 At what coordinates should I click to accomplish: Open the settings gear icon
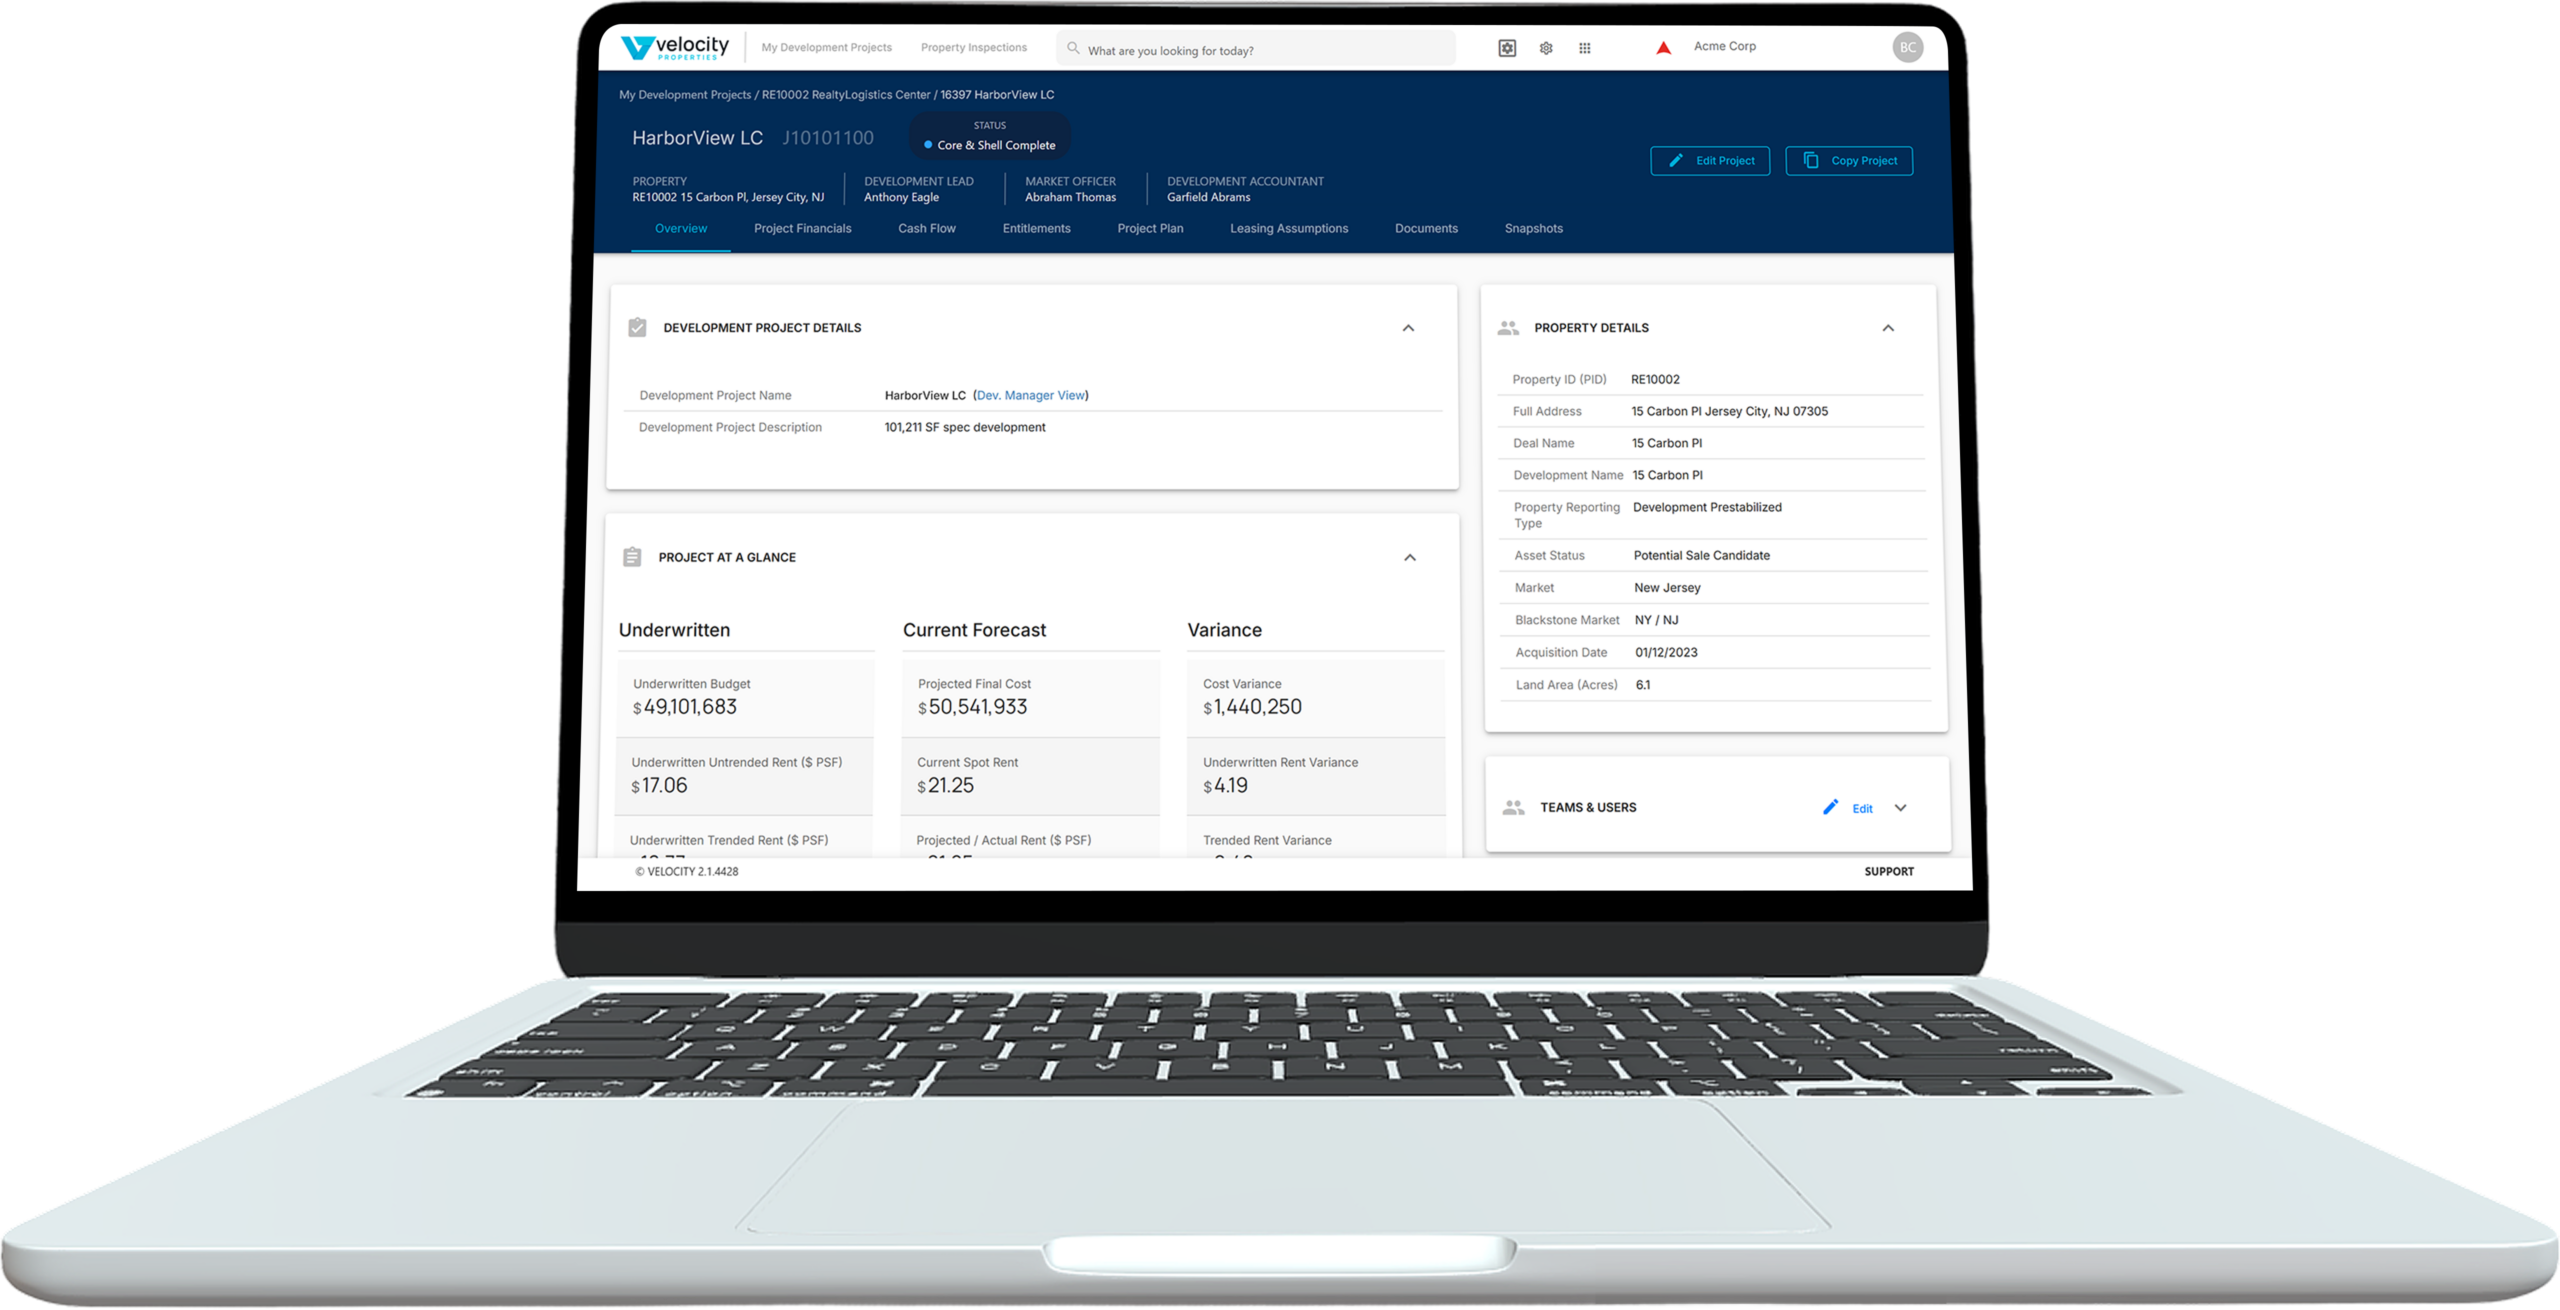pos(1546,48)
